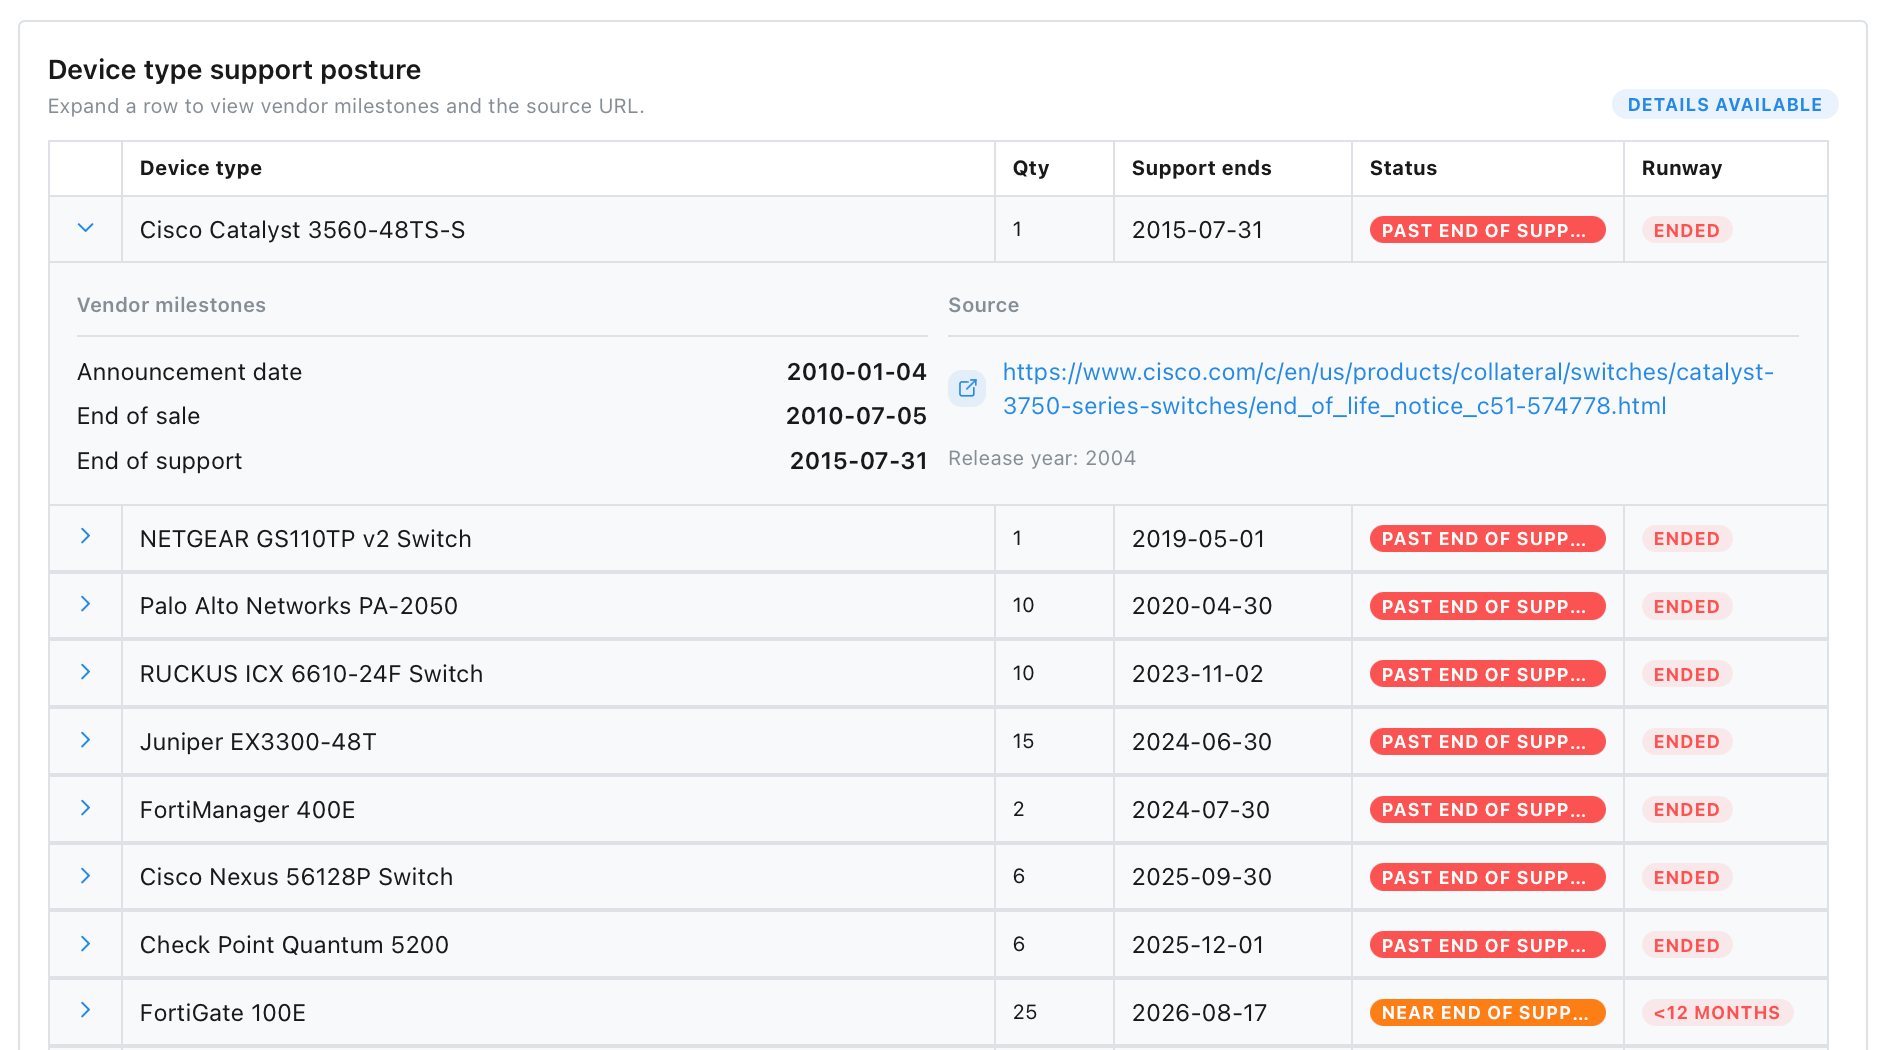Open the Cisco end-of-life notice URL
Viewport: 1890px width, 1050px height.
pos(1388,389)
